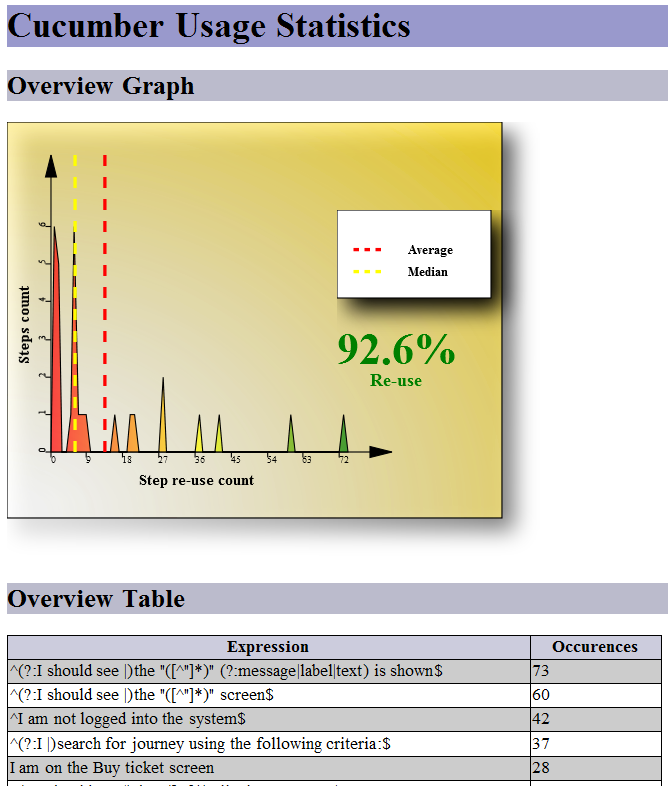This screenshot has height=786, width=668.
Task: Click the yellow dashed Median legend swatch
Action: (367, 272)
